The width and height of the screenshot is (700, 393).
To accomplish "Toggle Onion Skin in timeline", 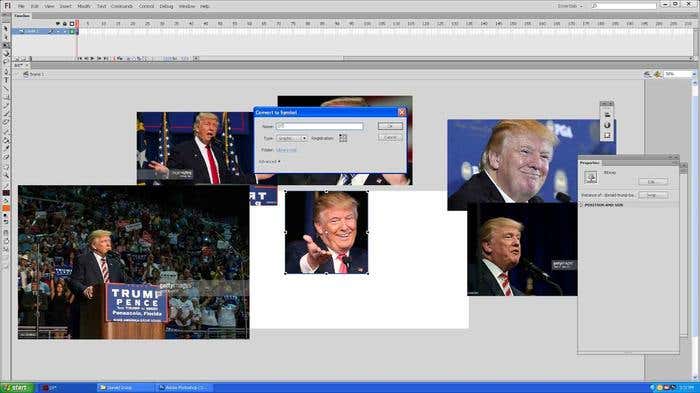I will tap(128, 59).
